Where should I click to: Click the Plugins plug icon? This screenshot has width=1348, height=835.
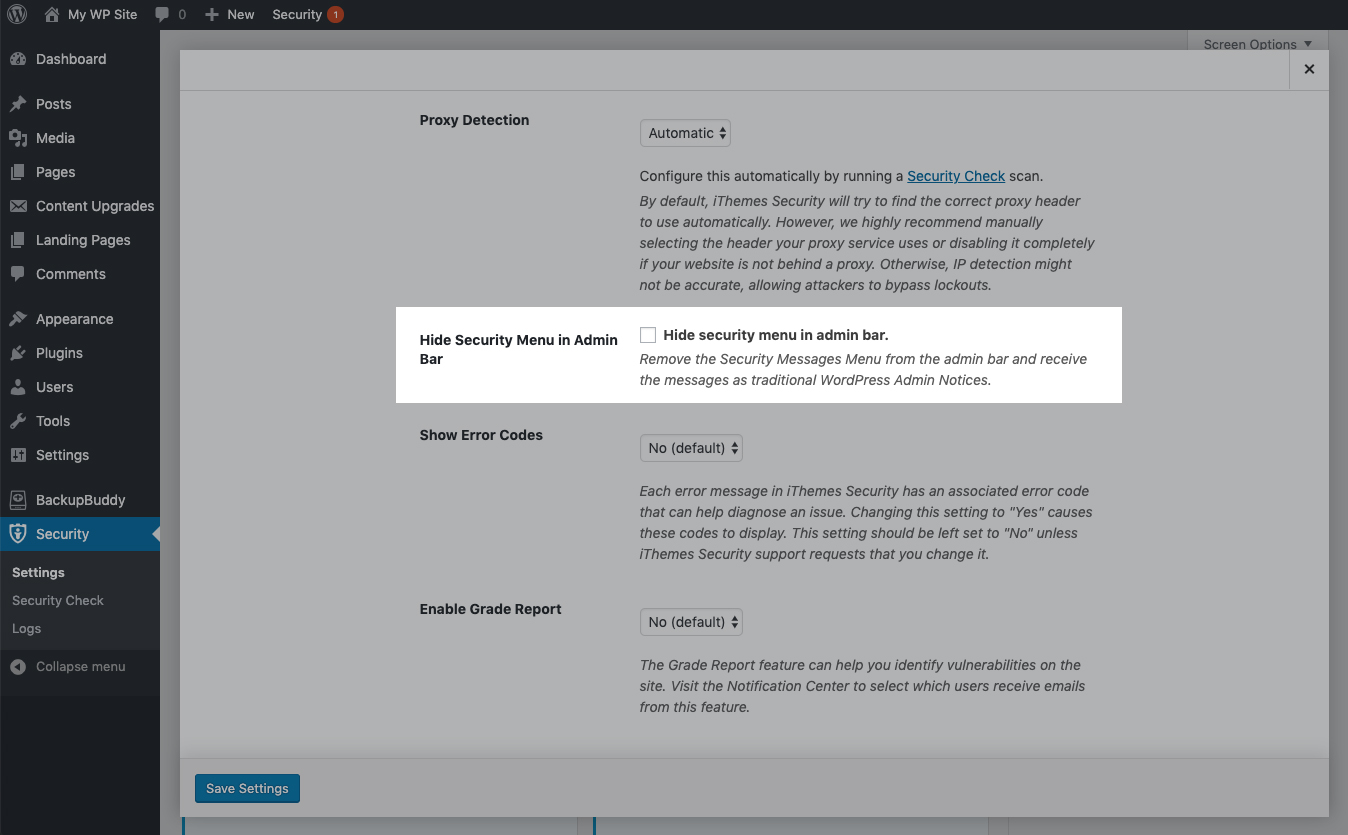18,353
